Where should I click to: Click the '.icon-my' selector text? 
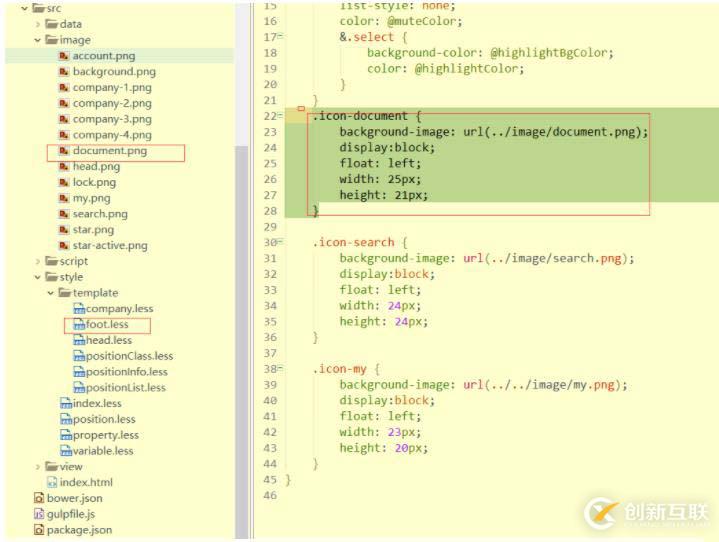point(340,369)
